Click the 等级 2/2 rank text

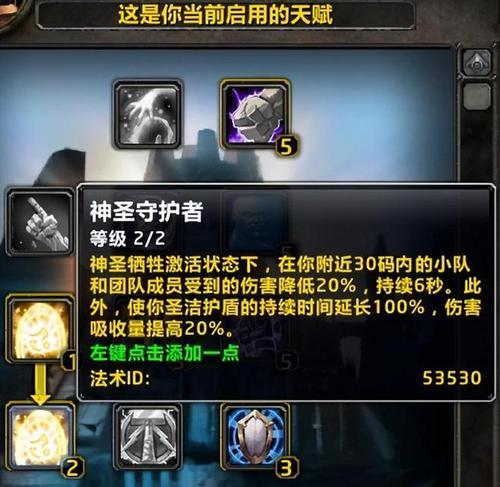click(128, 239)
